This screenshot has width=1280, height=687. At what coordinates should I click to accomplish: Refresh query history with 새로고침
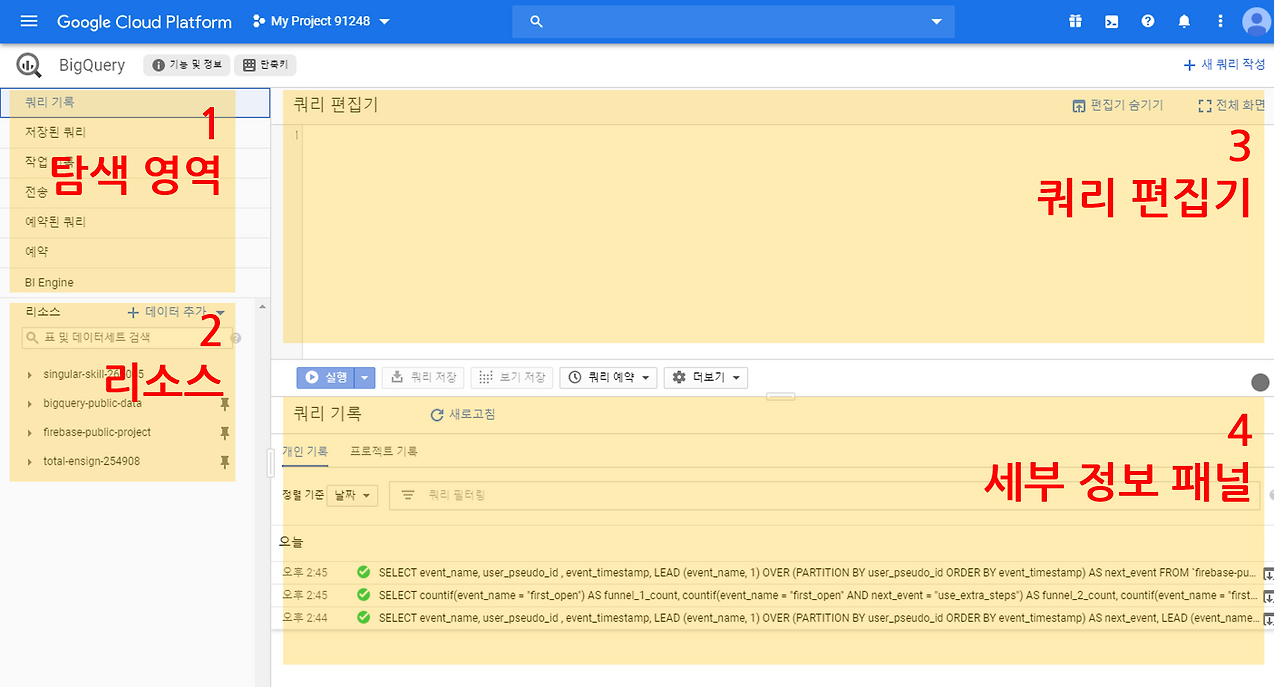[462, 413]
